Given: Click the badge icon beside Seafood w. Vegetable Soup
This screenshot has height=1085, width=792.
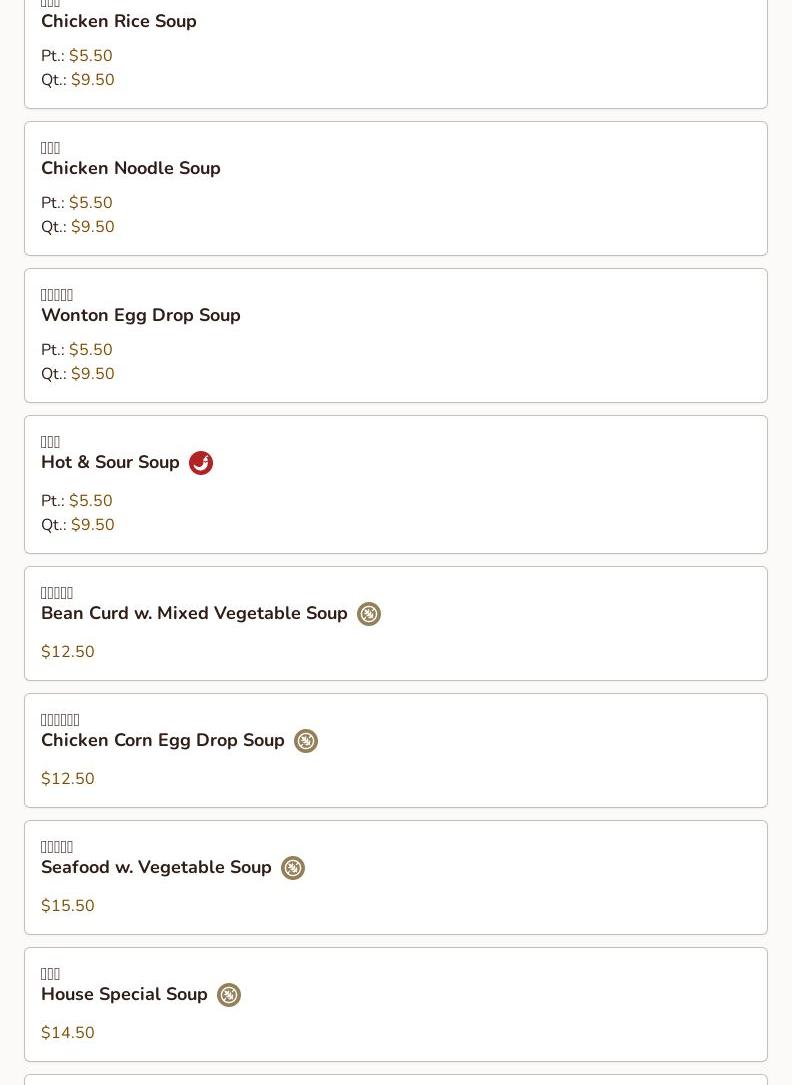Looking at the screenshot, I should click(293, 868).
